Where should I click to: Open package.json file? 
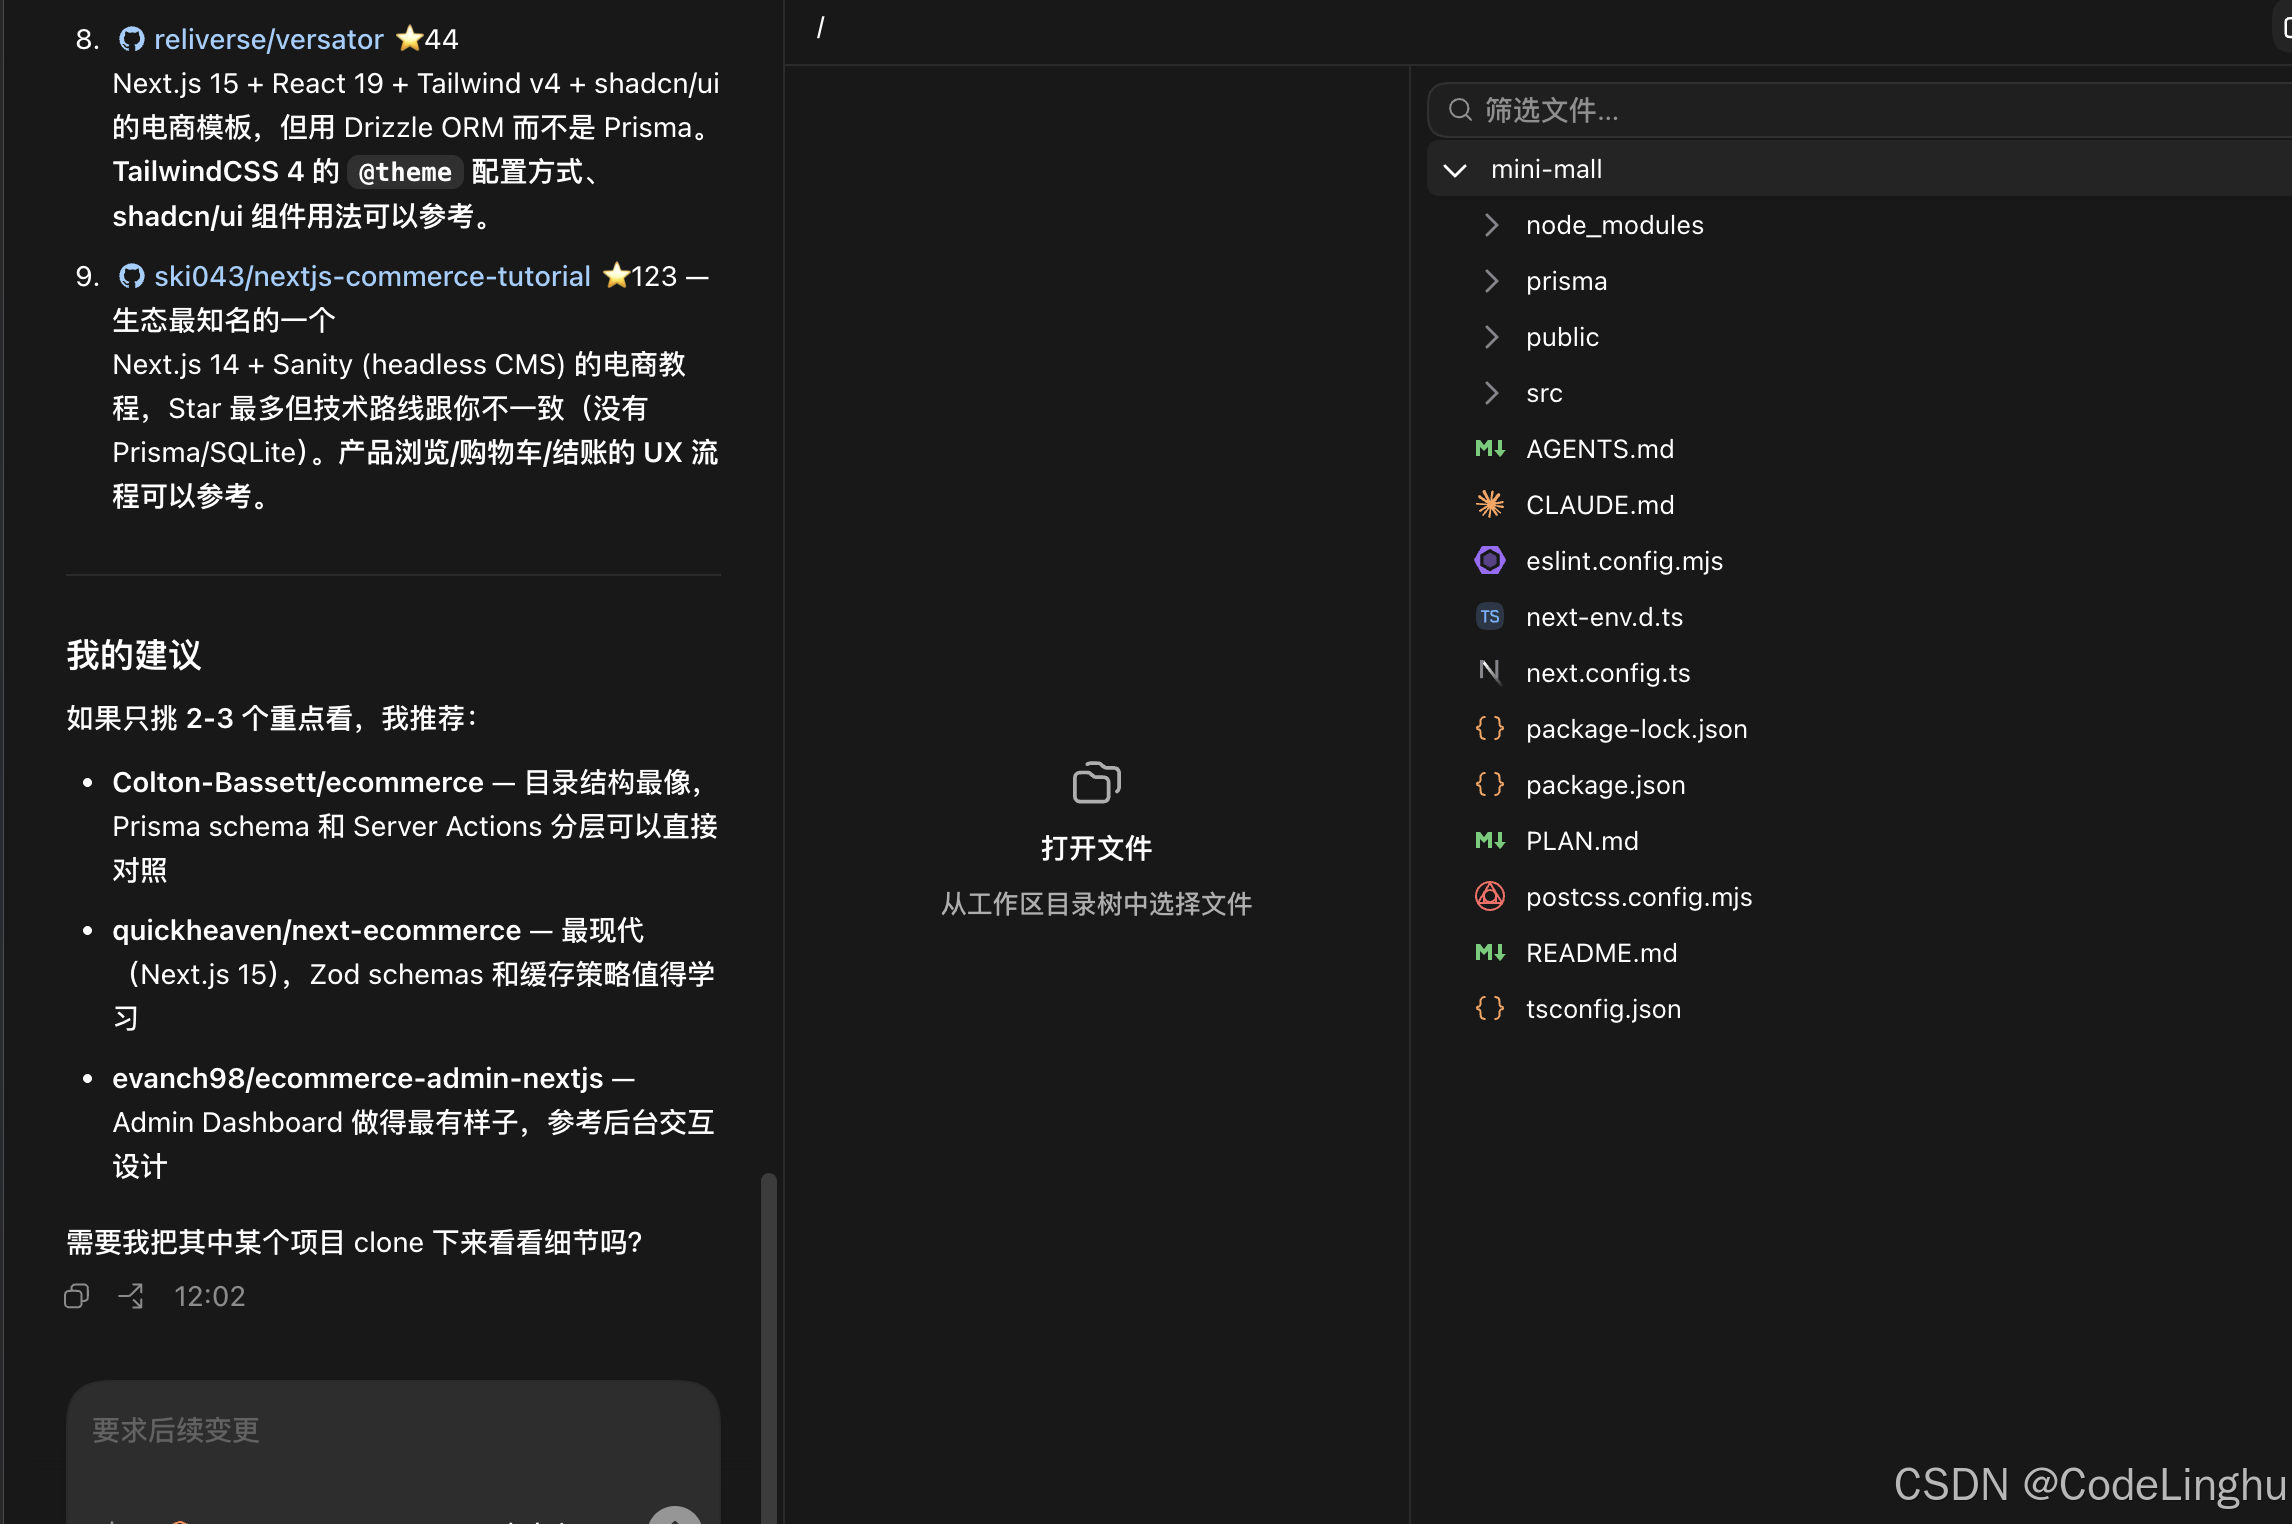pos(1605,785)
